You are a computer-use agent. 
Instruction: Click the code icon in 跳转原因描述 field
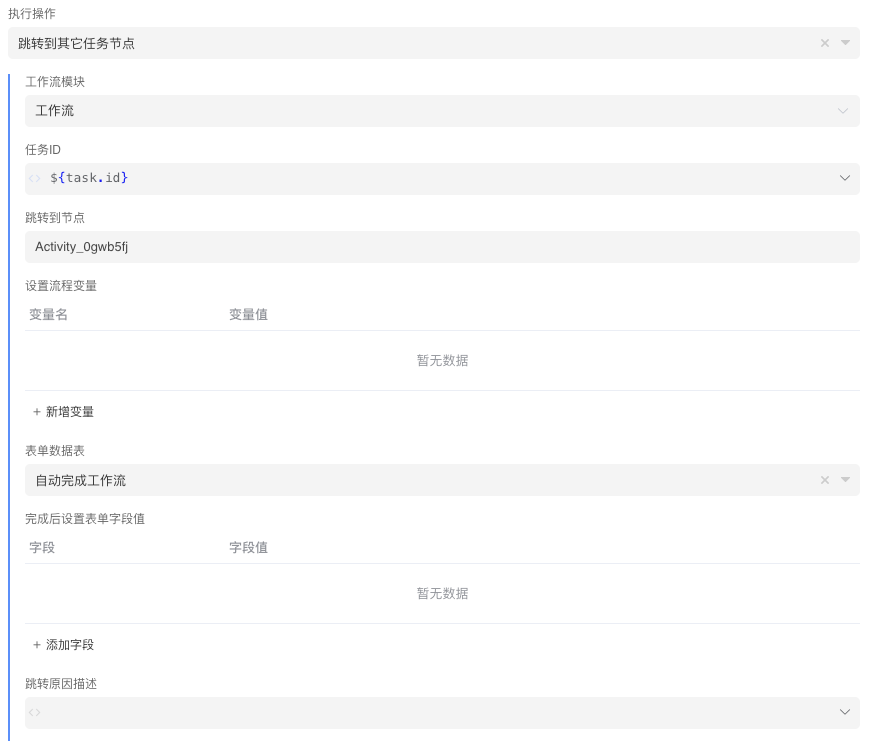tap(36, 713)
